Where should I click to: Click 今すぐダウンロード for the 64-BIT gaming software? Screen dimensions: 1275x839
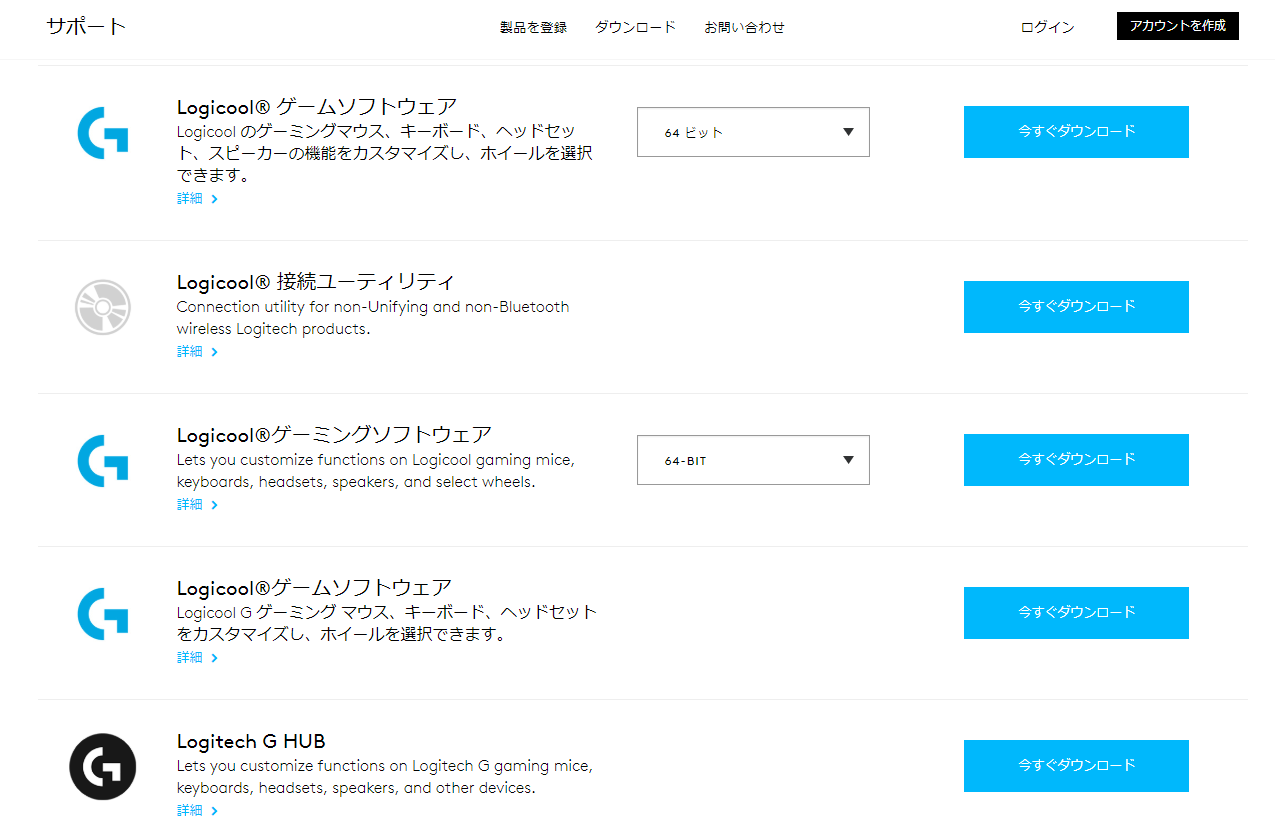click(1076, 460)
